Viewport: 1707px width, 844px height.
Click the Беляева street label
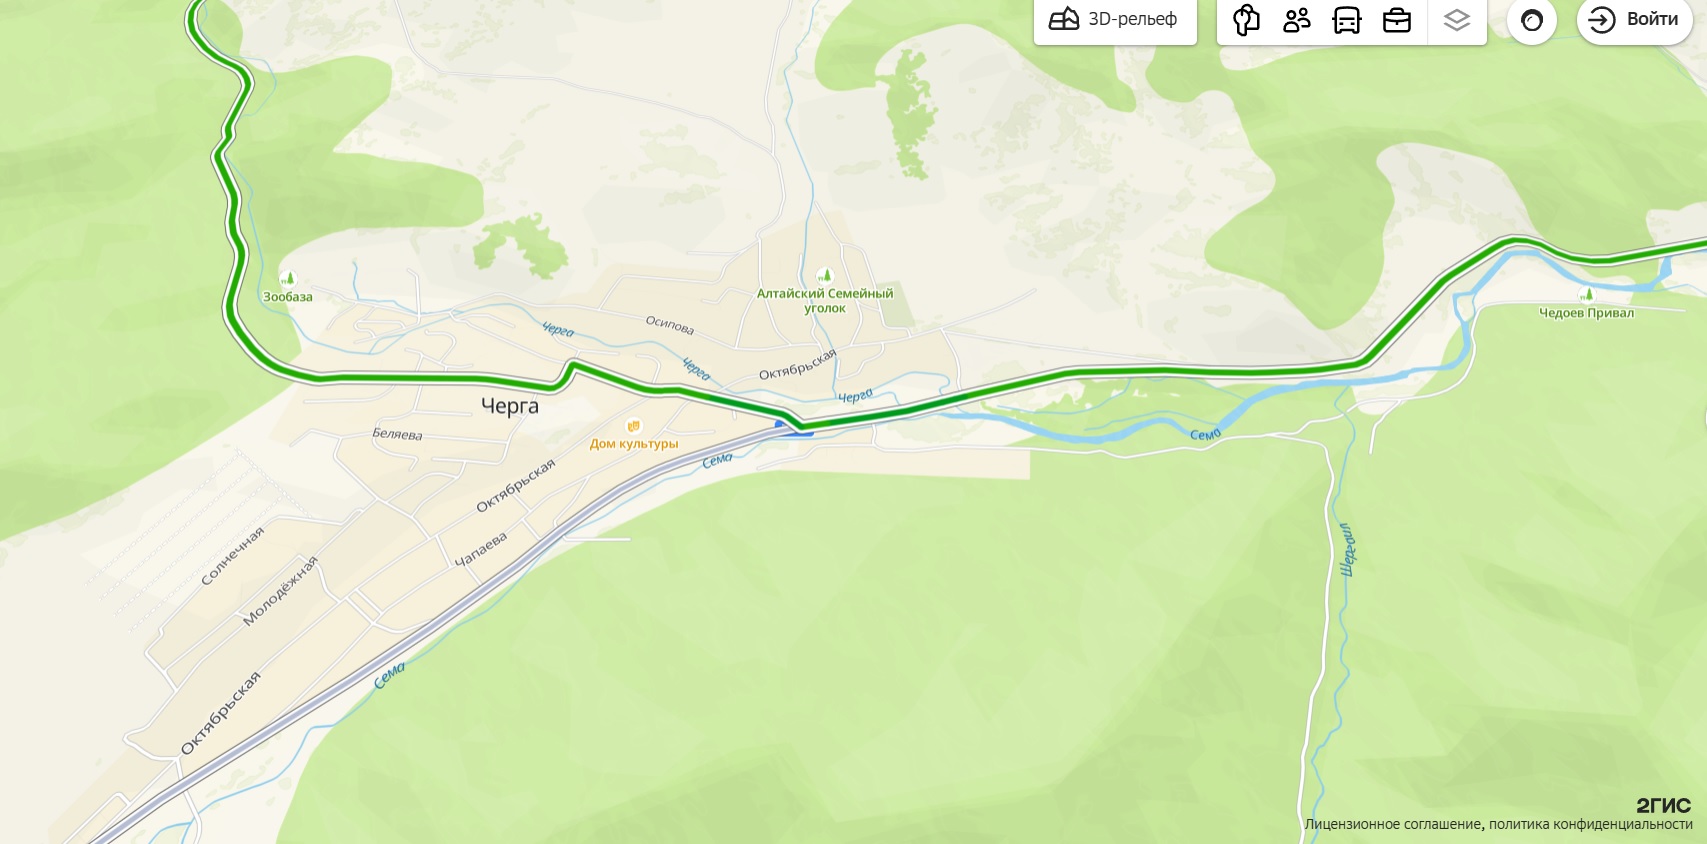point(397,434)
